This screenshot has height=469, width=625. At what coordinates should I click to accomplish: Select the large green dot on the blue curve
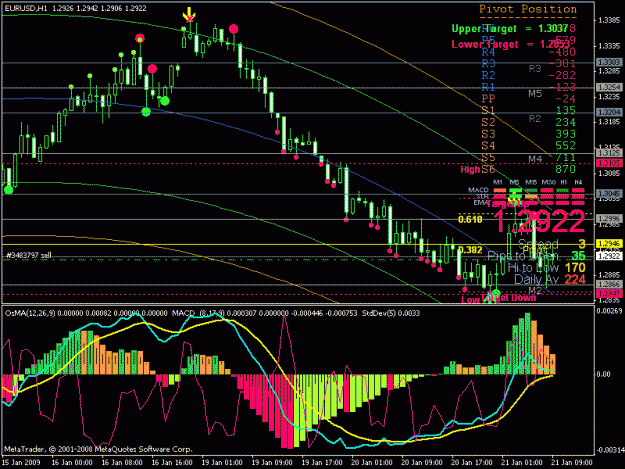146,112
